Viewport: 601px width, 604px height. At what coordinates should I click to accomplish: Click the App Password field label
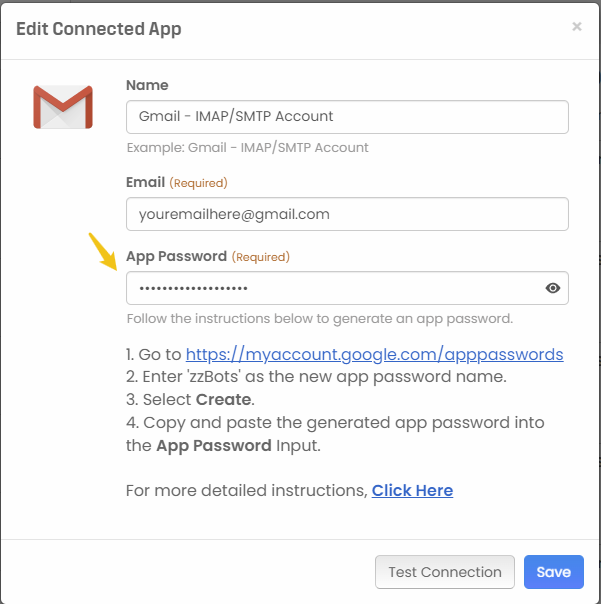(177, 257)
